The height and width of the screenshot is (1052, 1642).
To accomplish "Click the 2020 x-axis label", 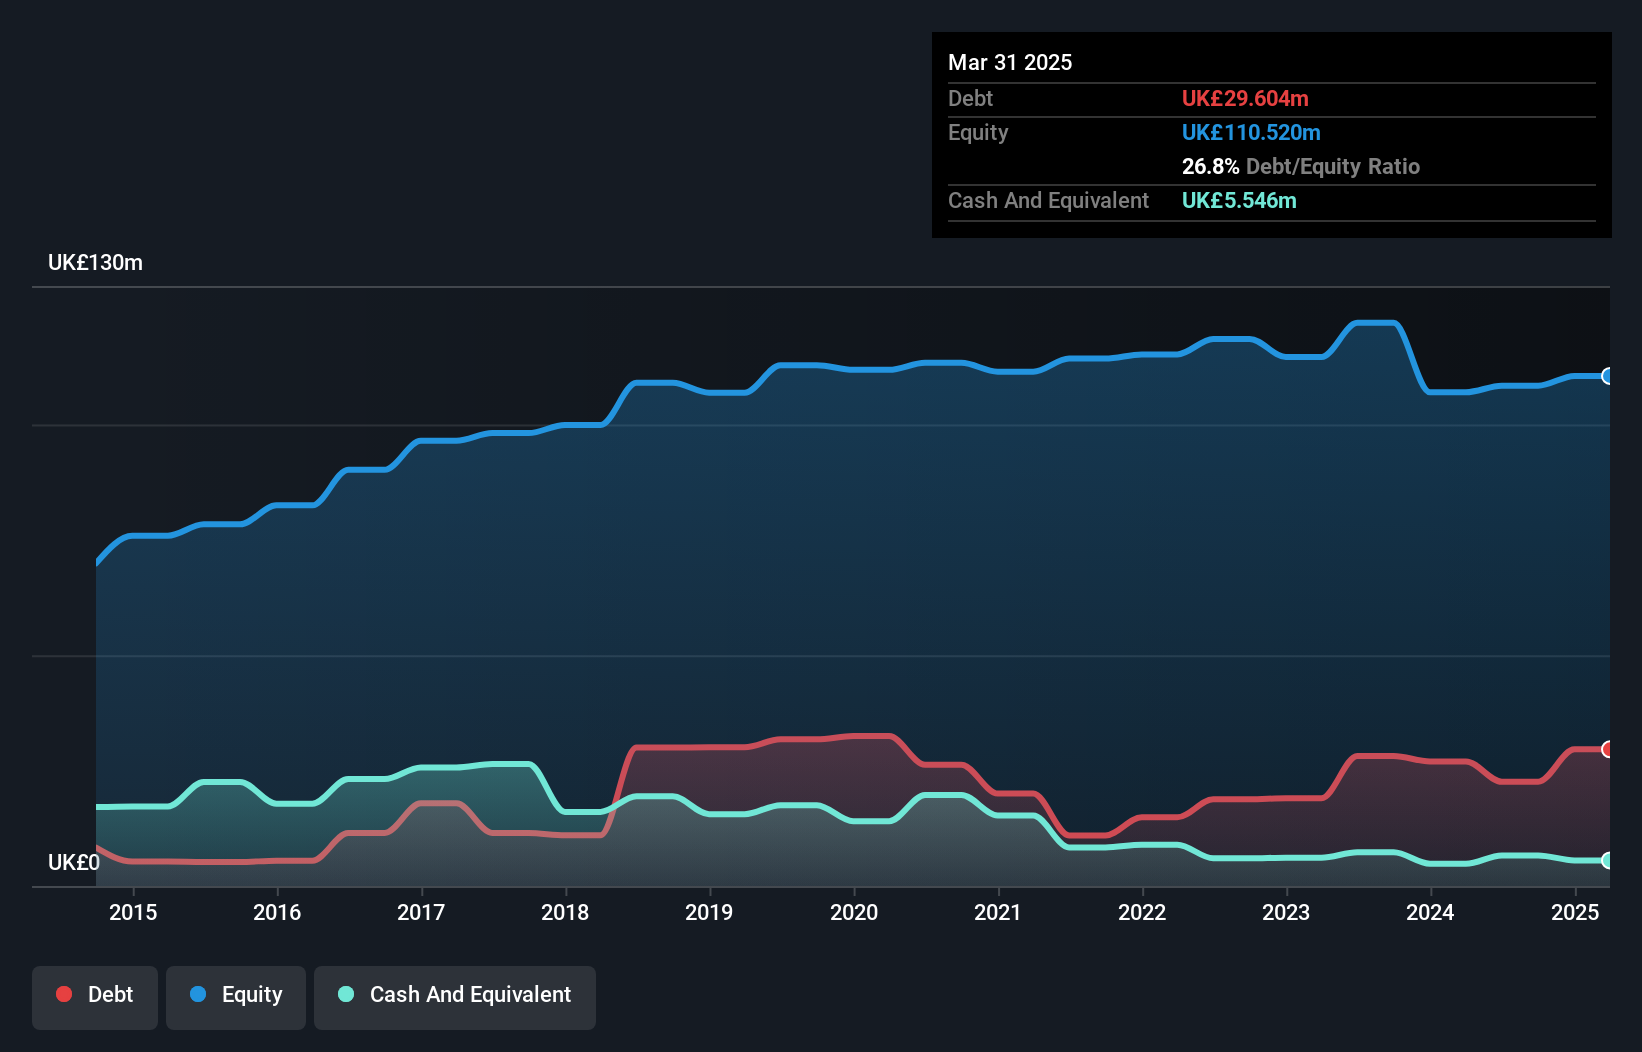I will [854, 912].
